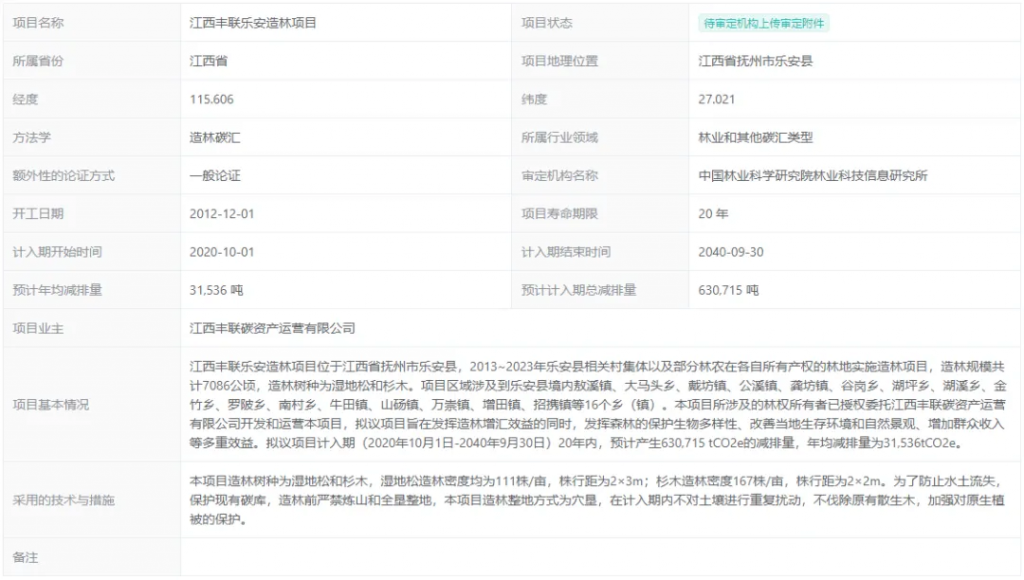This screenshot has height=580, width=1024.
Task: Select crediting period start 2020-10-01
Action: (222, 252)
